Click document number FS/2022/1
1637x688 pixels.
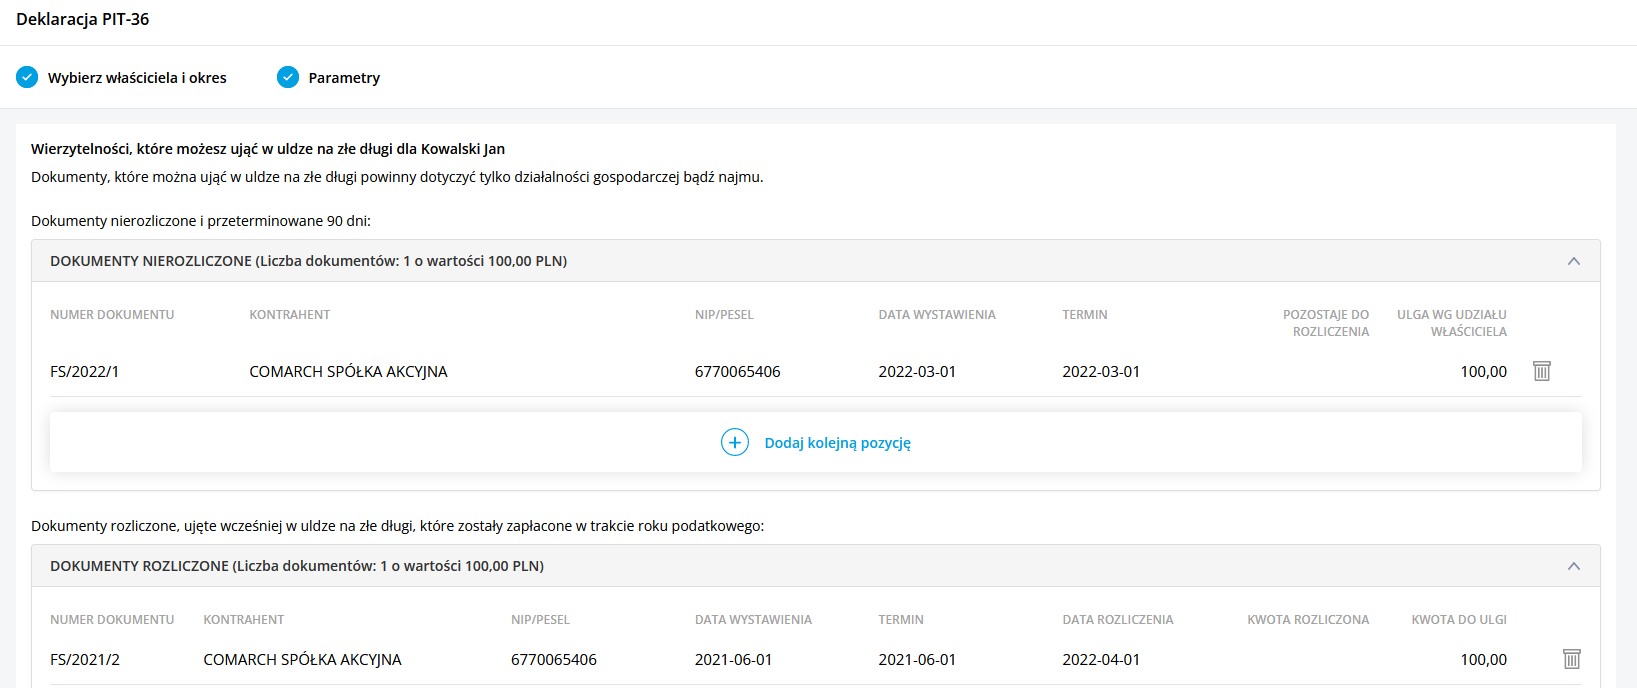pyautogui.click(x=85, y=372)
